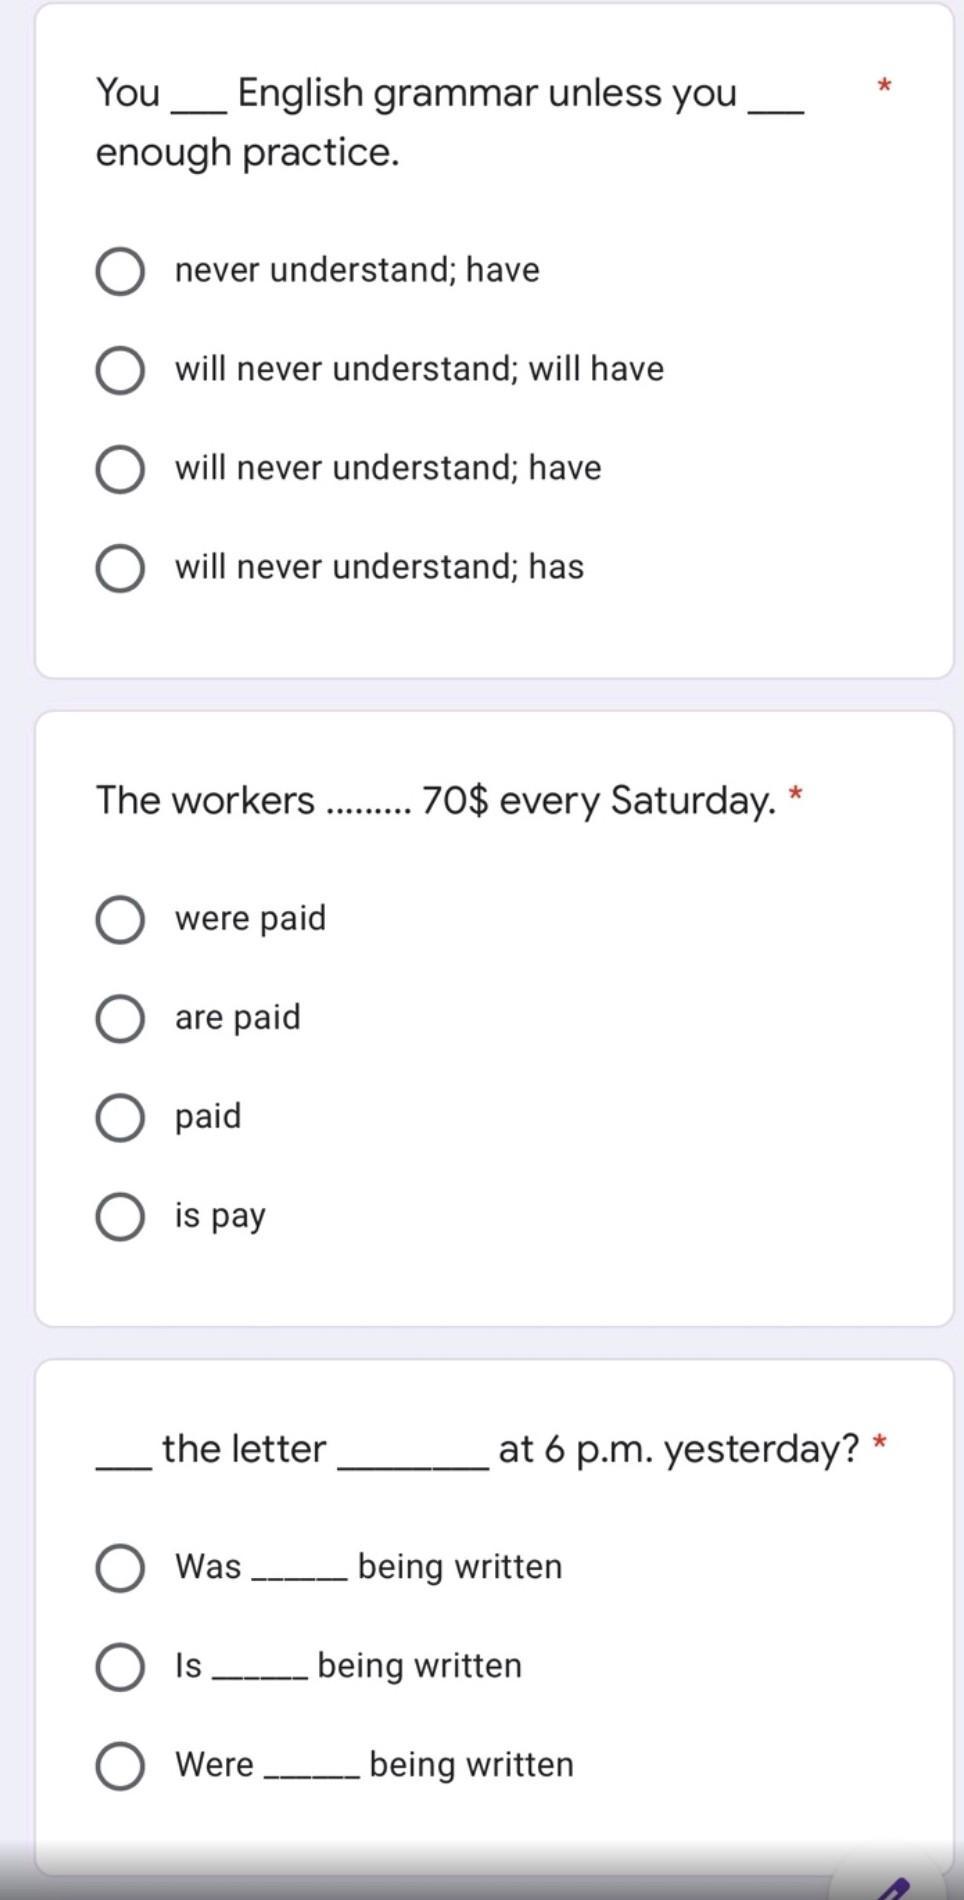Click the letter question text

(x=478, y=1448)
